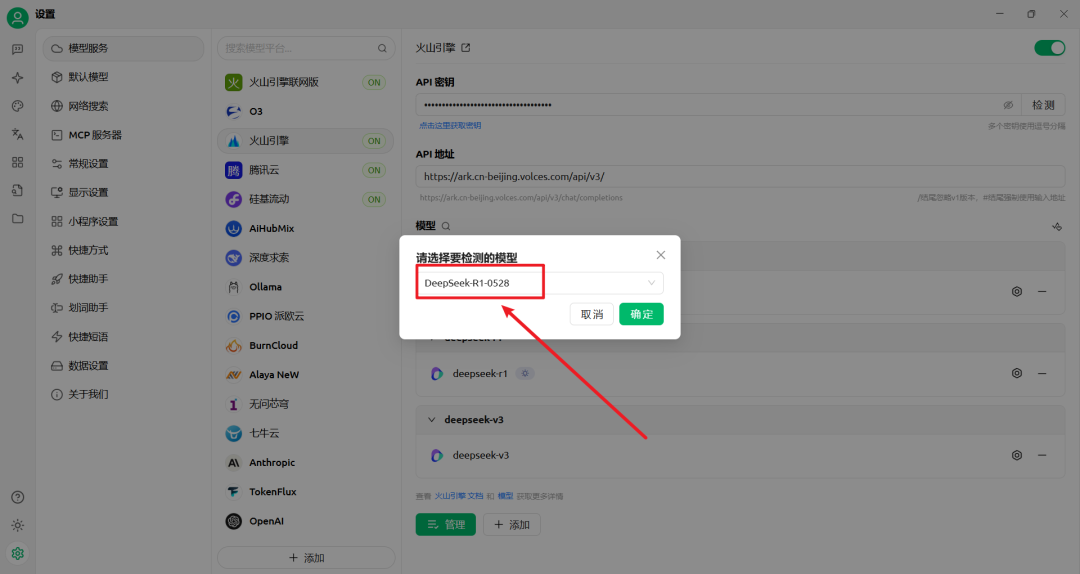Image resolution: width=1080 pixels, height=574 pixels.
Task: Open settings gear for deepseek-r1 model
Action: 1017,373
